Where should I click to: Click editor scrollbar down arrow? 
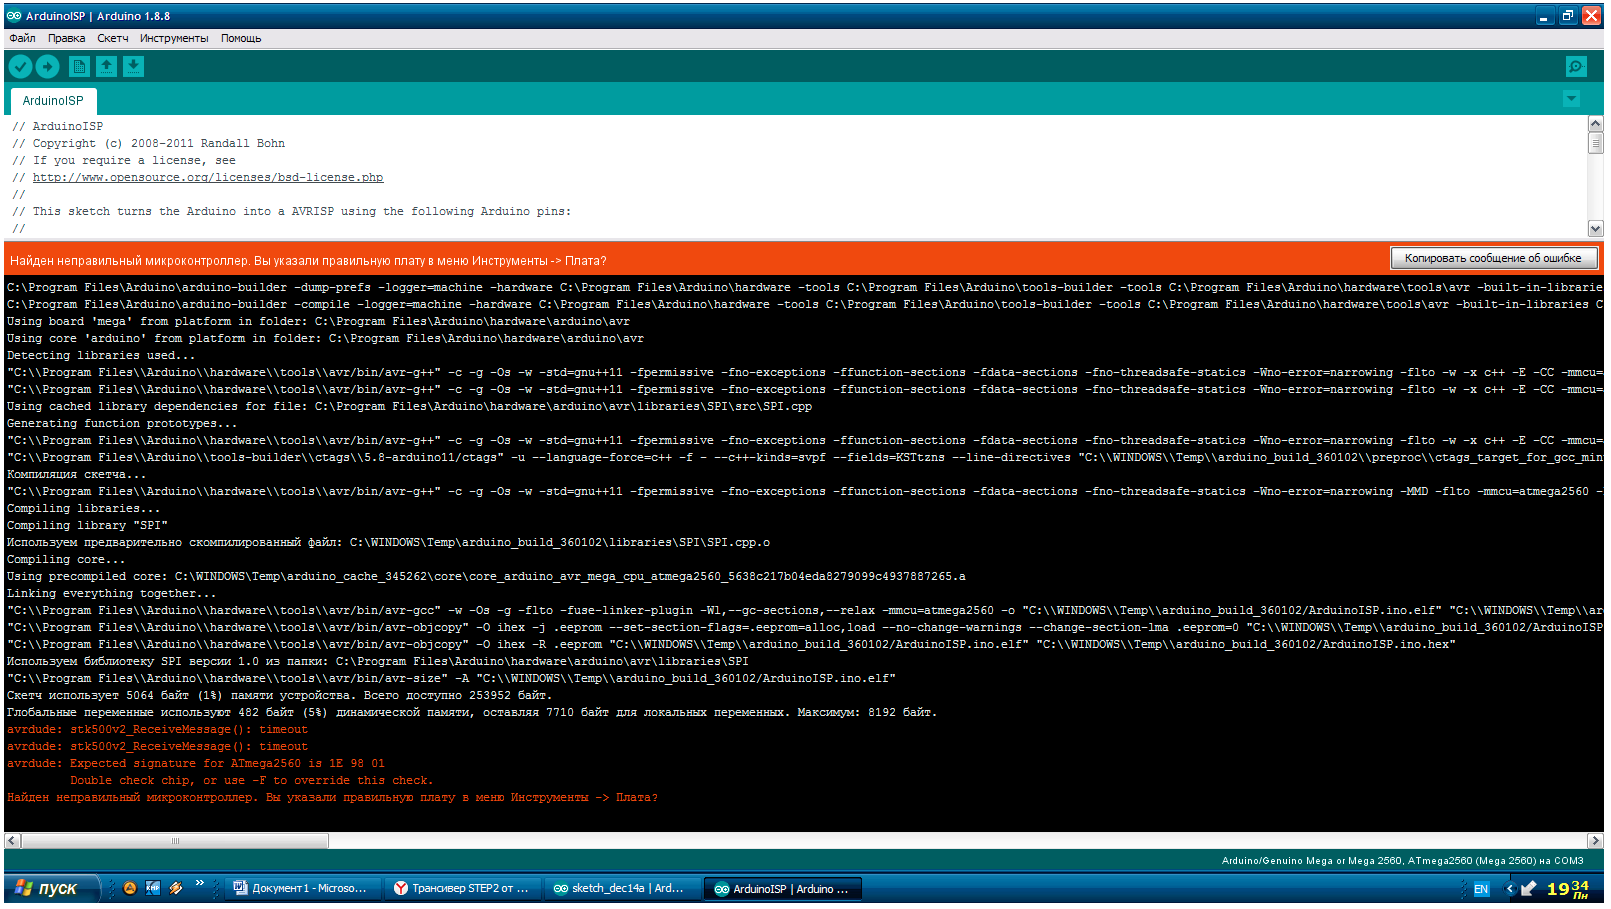(1595, 229)
